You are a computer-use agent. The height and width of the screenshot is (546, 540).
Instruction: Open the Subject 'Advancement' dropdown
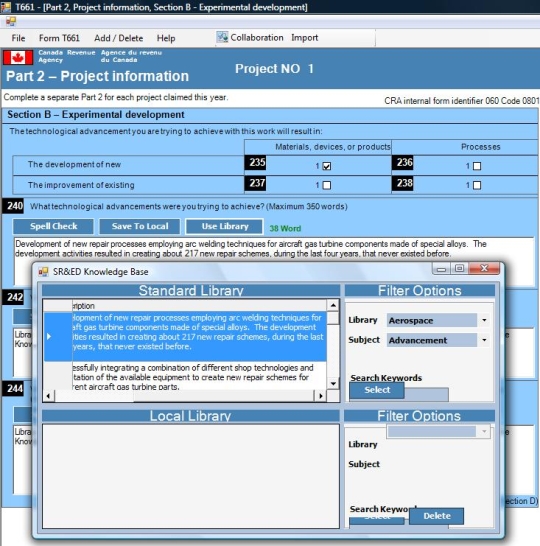tap(484, 340)
